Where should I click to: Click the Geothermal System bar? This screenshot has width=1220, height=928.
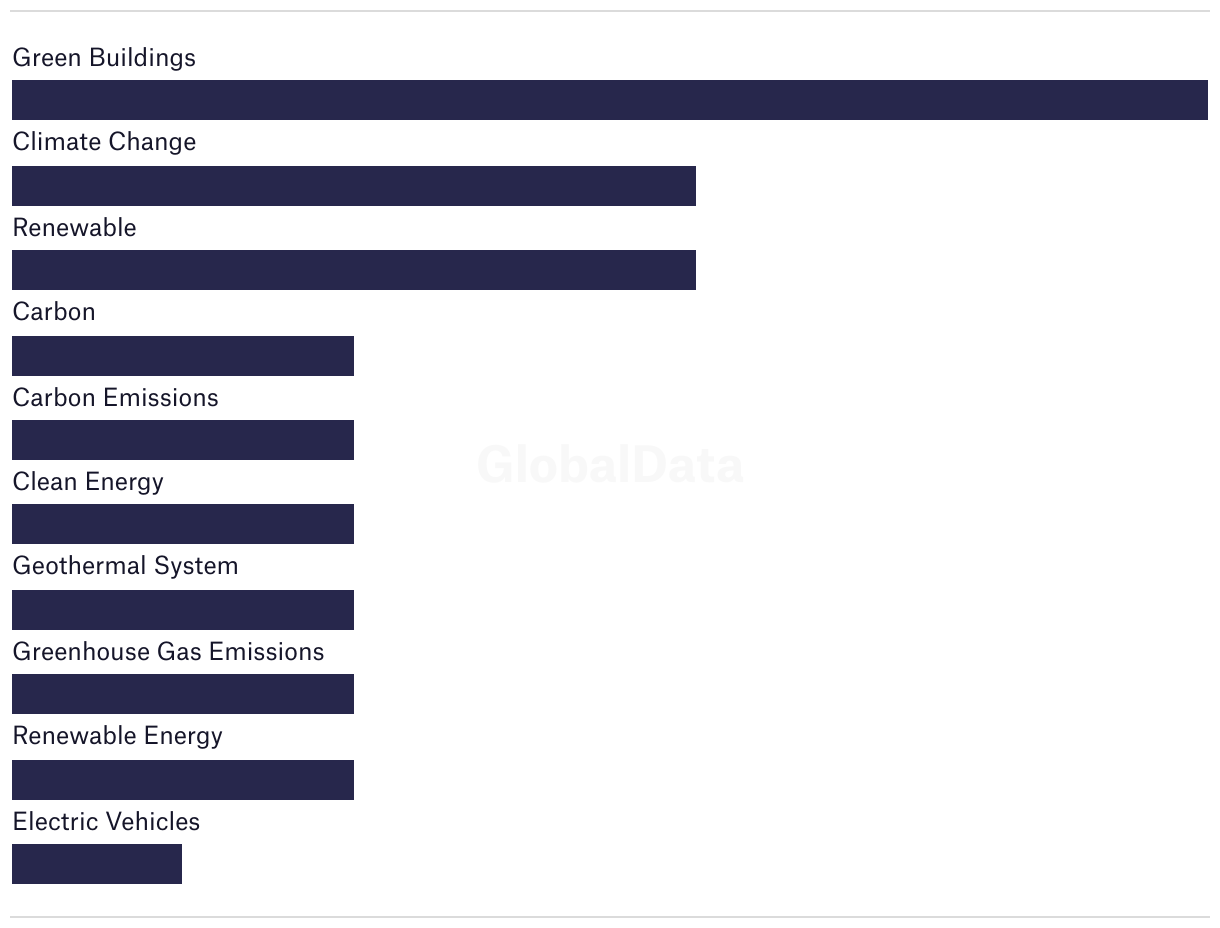coord(183,610)
